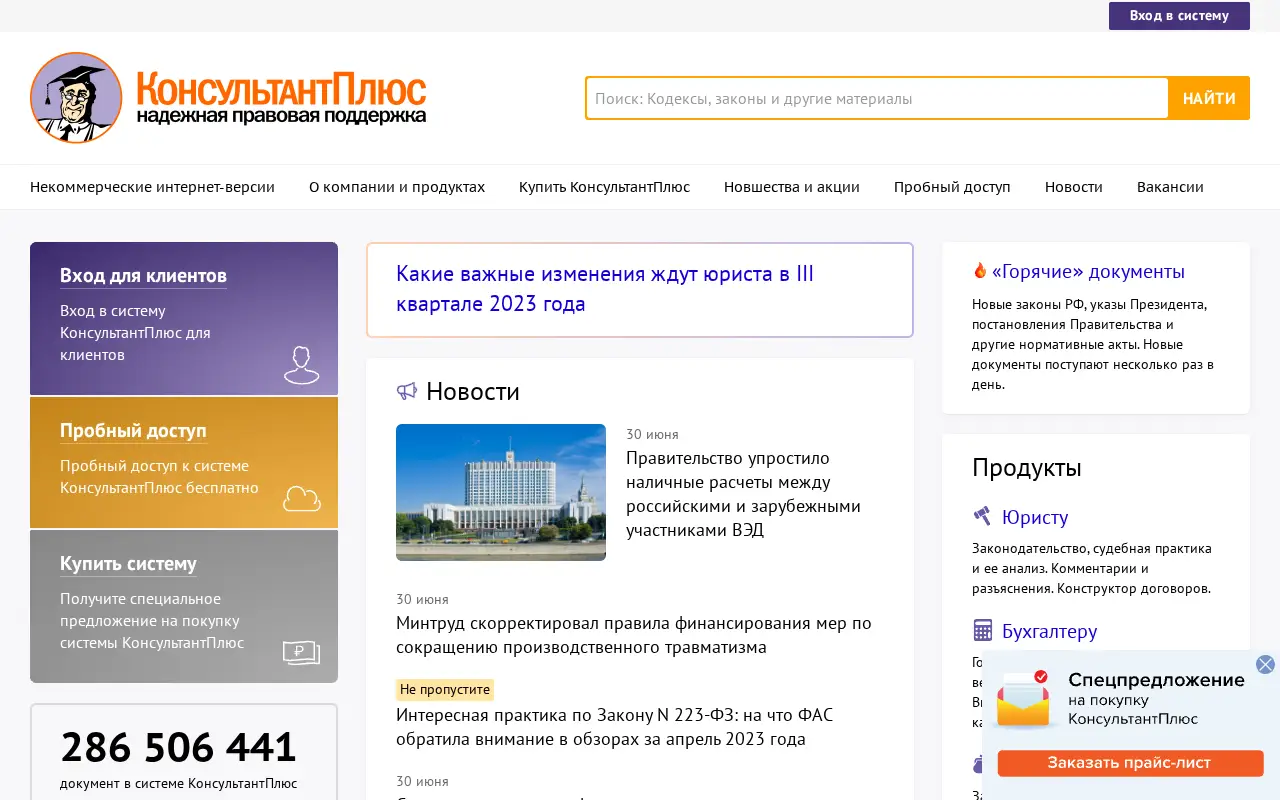Click the megaphone icon beside Новости
Image resolution: width=1280 pixels, height=800 pixels.
pyautogui.click(x=406, y=391)
